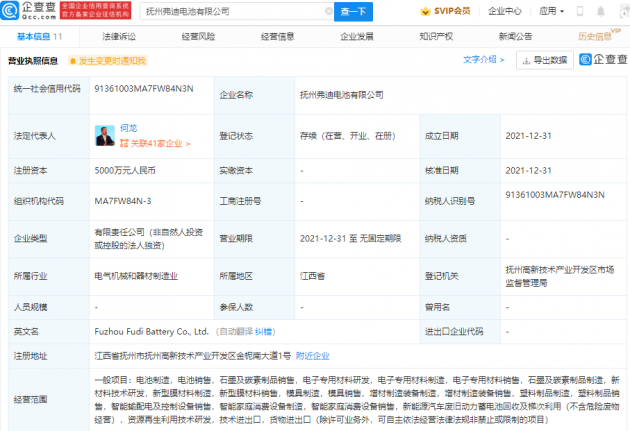Click the 导出数据 button
Screen dimensions: 630x431
545,61
